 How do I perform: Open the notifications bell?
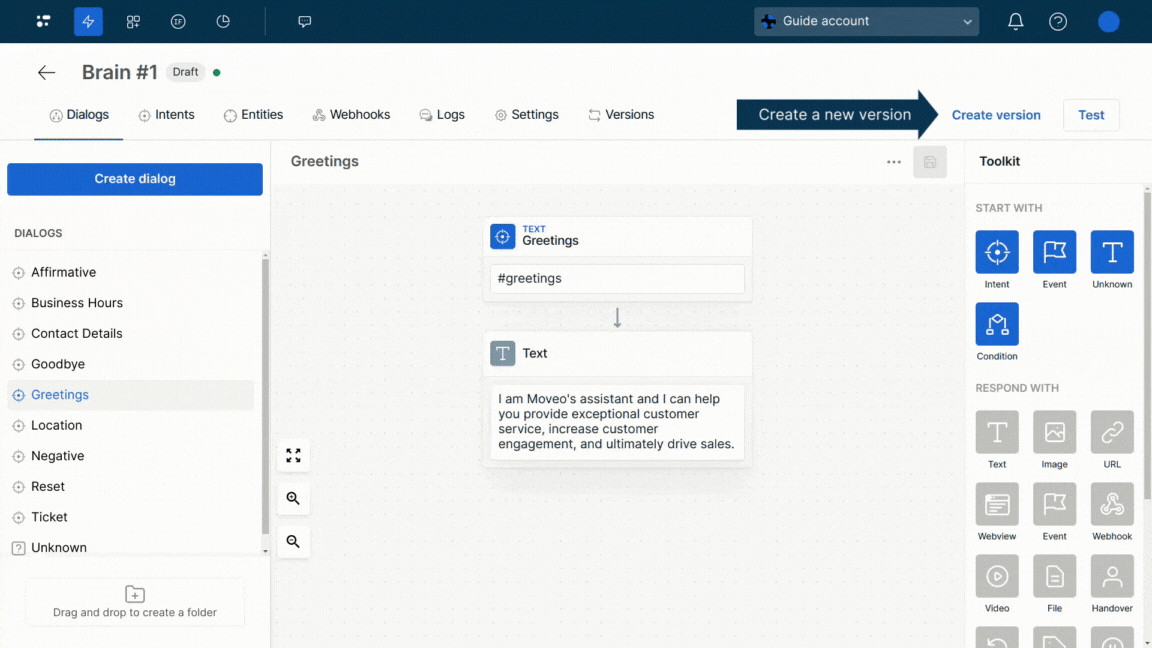pyautogui.click(x=1015, y=21)
